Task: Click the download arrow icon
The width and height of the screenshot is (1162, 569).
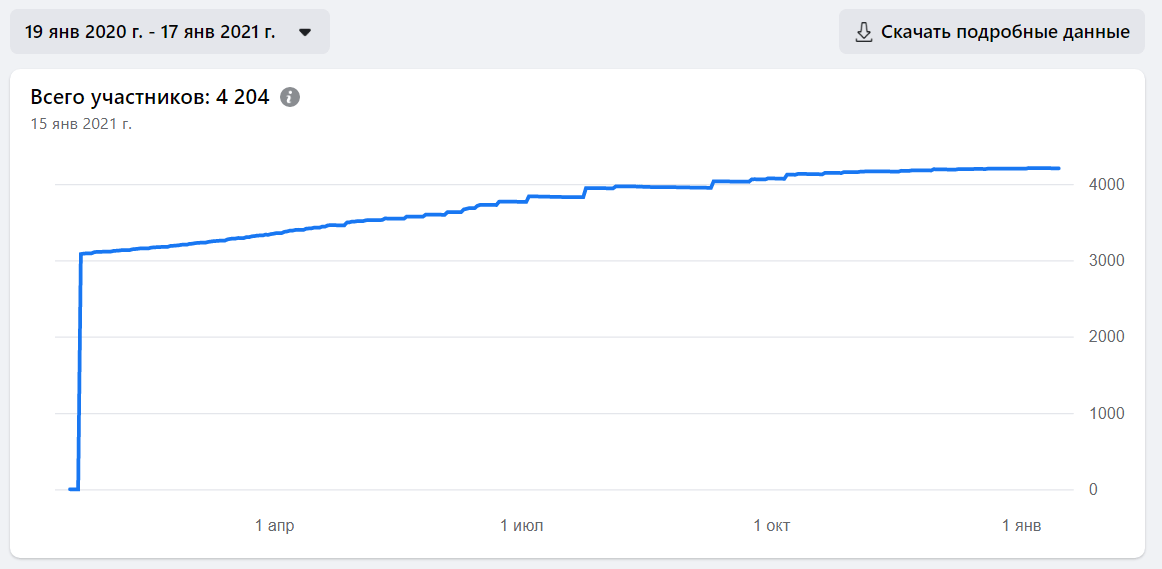Action: [x=864, y=32]
